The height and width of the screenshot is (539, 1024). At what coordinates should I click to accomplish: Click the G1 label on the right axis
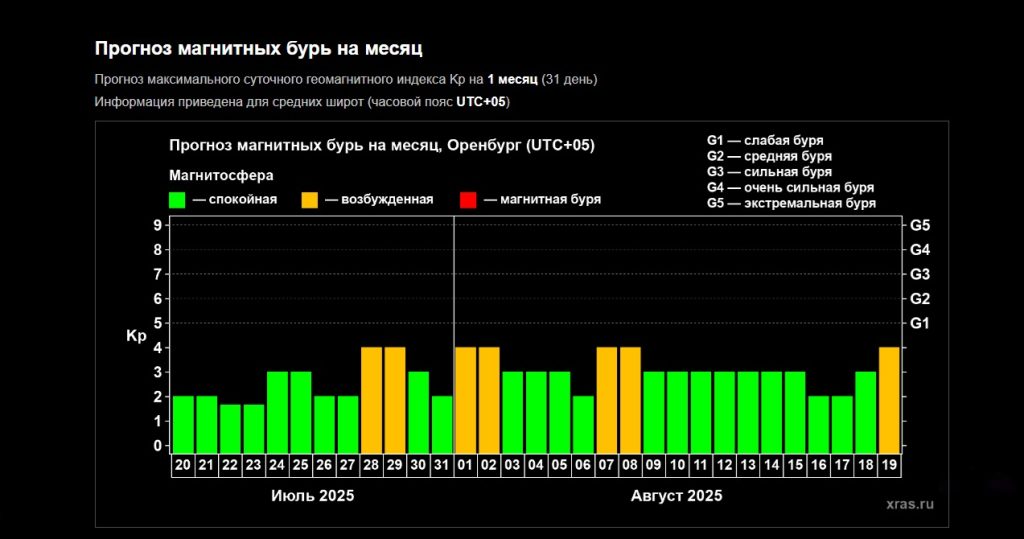pos(920,323)
